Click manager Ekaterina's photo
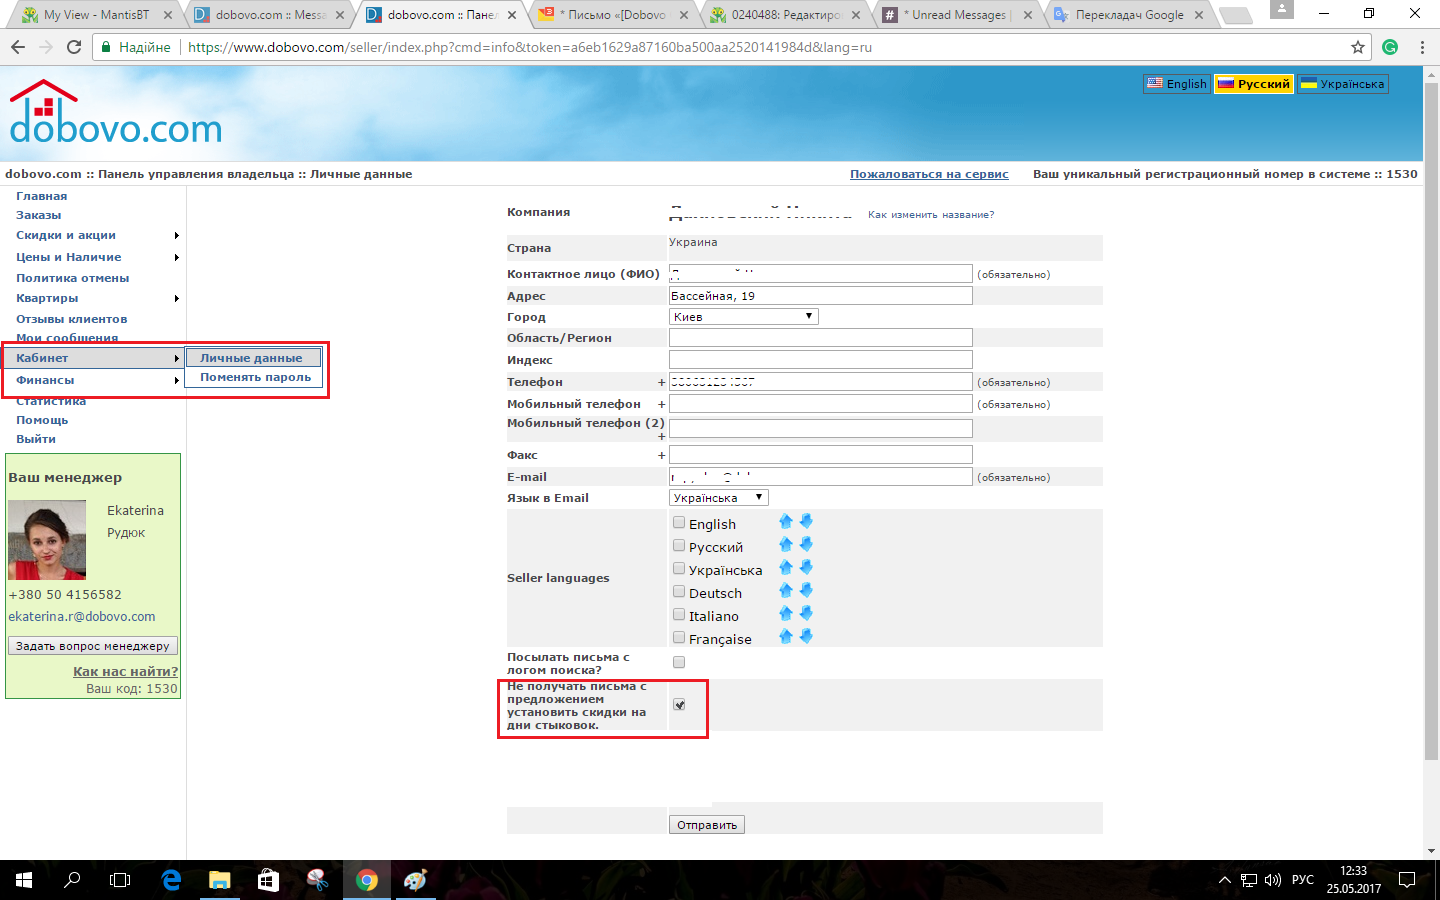Viewport: 1440px width, 900px height. (47, 540)
